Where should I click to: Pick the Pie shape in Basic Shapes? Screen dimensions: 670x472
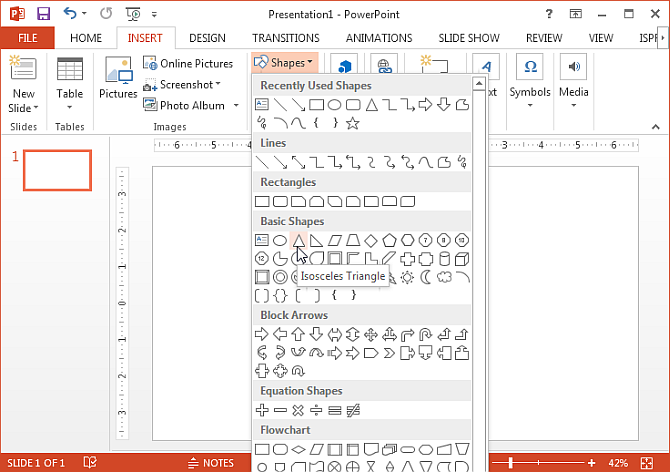click(280, 259)
